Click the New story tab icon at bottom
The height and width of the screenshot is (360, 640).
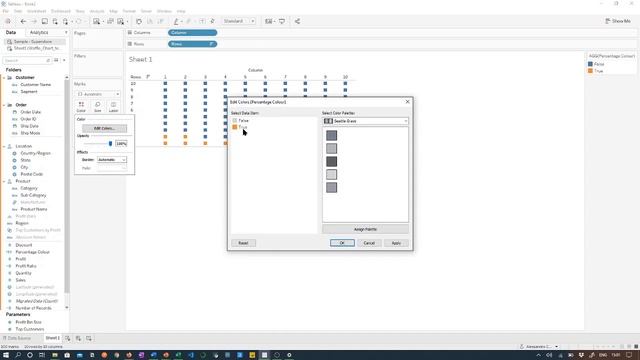pos(89,338)
